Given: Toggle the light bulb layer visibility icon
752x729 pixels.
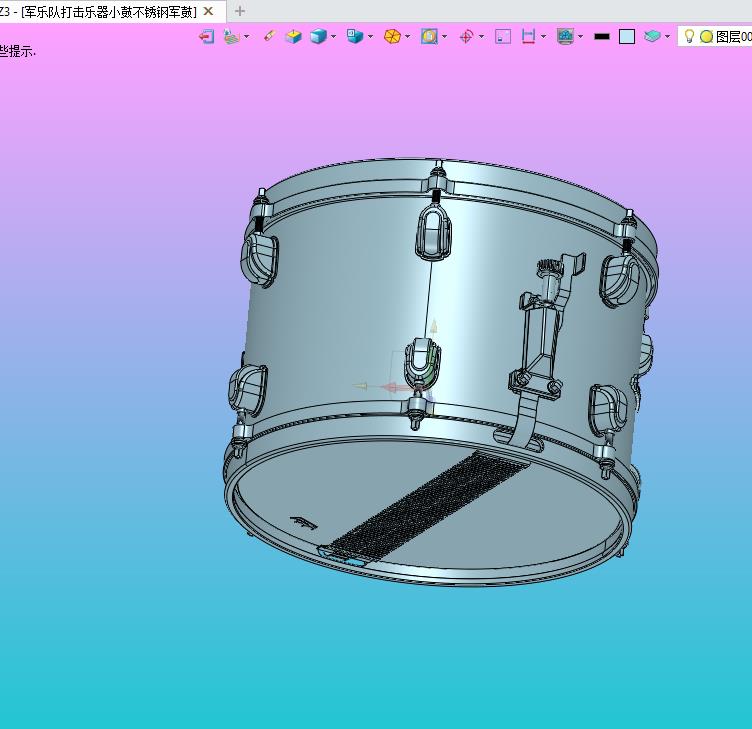Looking at the screenshot, I should 689,36.
